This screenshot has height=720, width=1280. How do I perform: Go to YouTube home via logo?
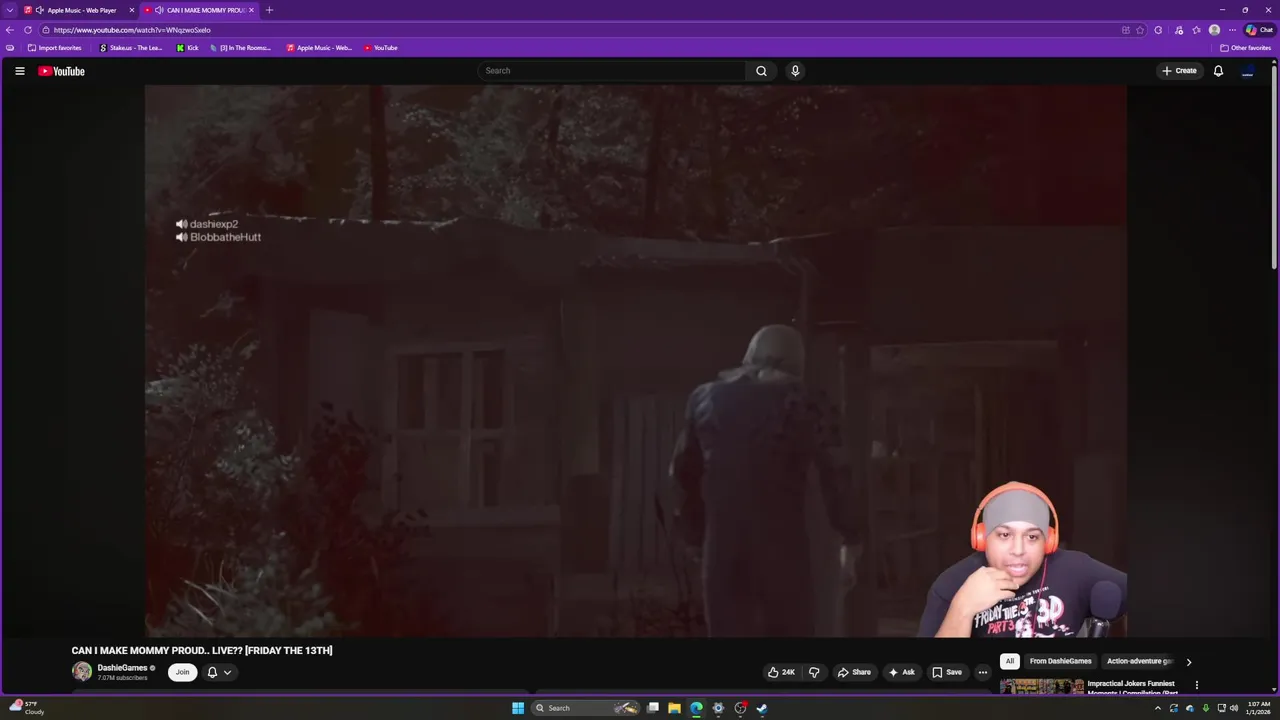coord(61,71)
